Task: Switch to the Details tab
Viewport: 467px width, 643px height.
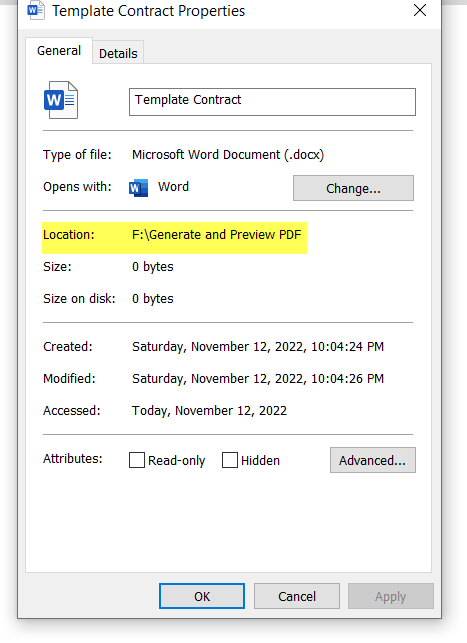Action: [118, 53]
